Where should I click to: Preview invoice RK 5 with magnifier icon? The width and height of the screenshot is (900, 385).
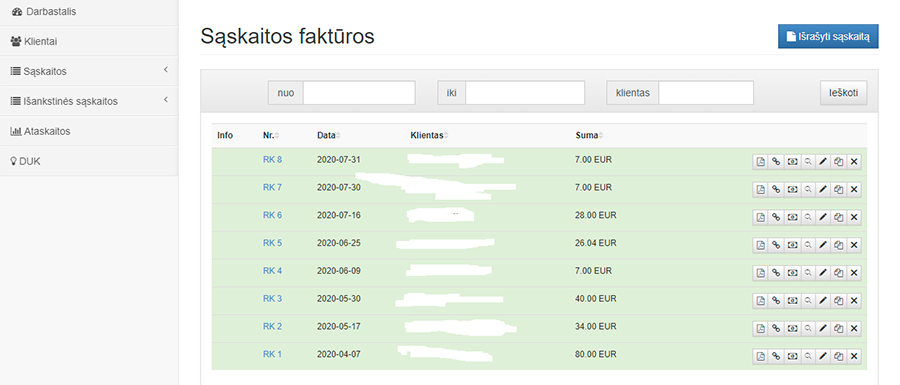(x=807, y=245)
